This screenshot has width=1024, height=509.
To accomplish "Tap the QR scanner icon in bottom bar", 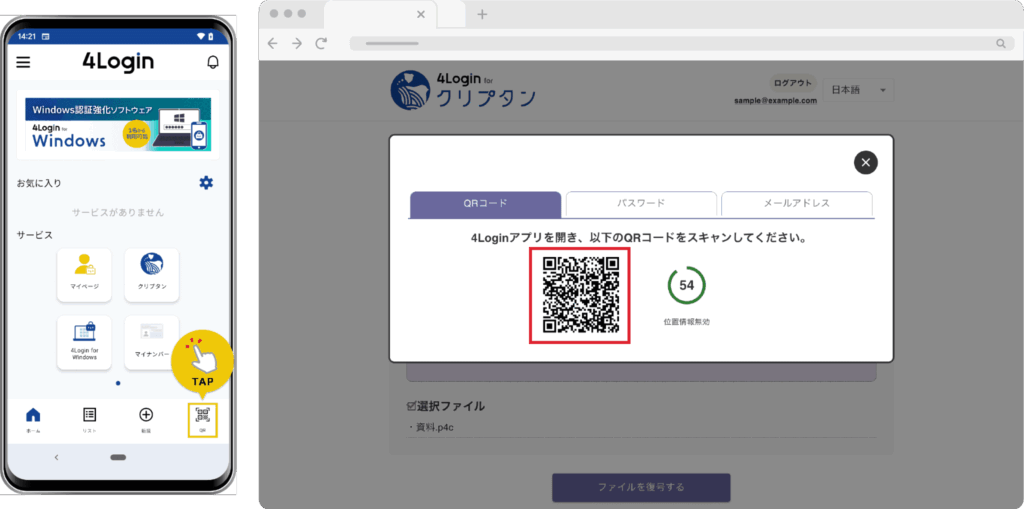I will pos(203,419).
